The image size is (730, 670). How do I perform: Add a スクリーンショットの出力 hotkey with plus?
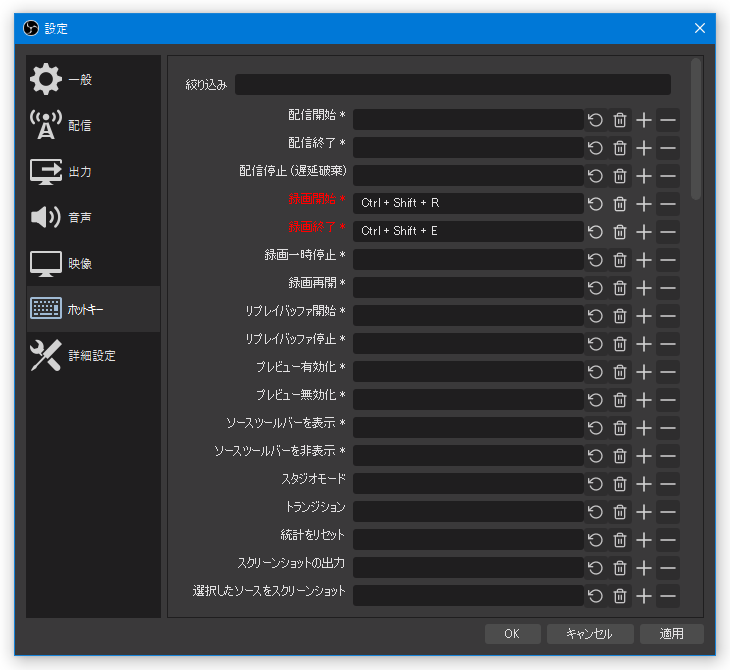[x=644, y=568]
